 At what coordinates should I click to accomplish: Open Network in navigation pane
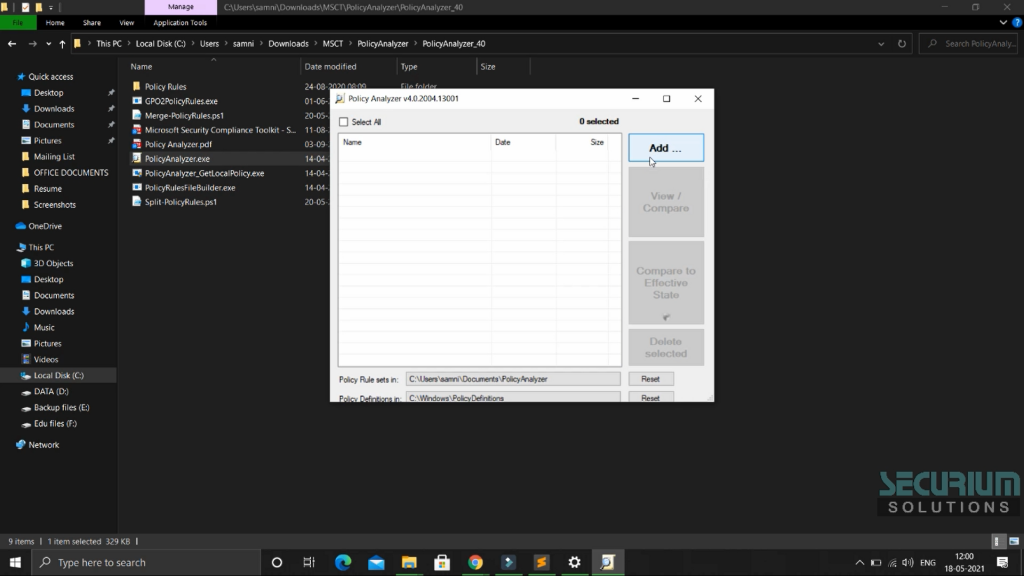(x=43, y=445)
